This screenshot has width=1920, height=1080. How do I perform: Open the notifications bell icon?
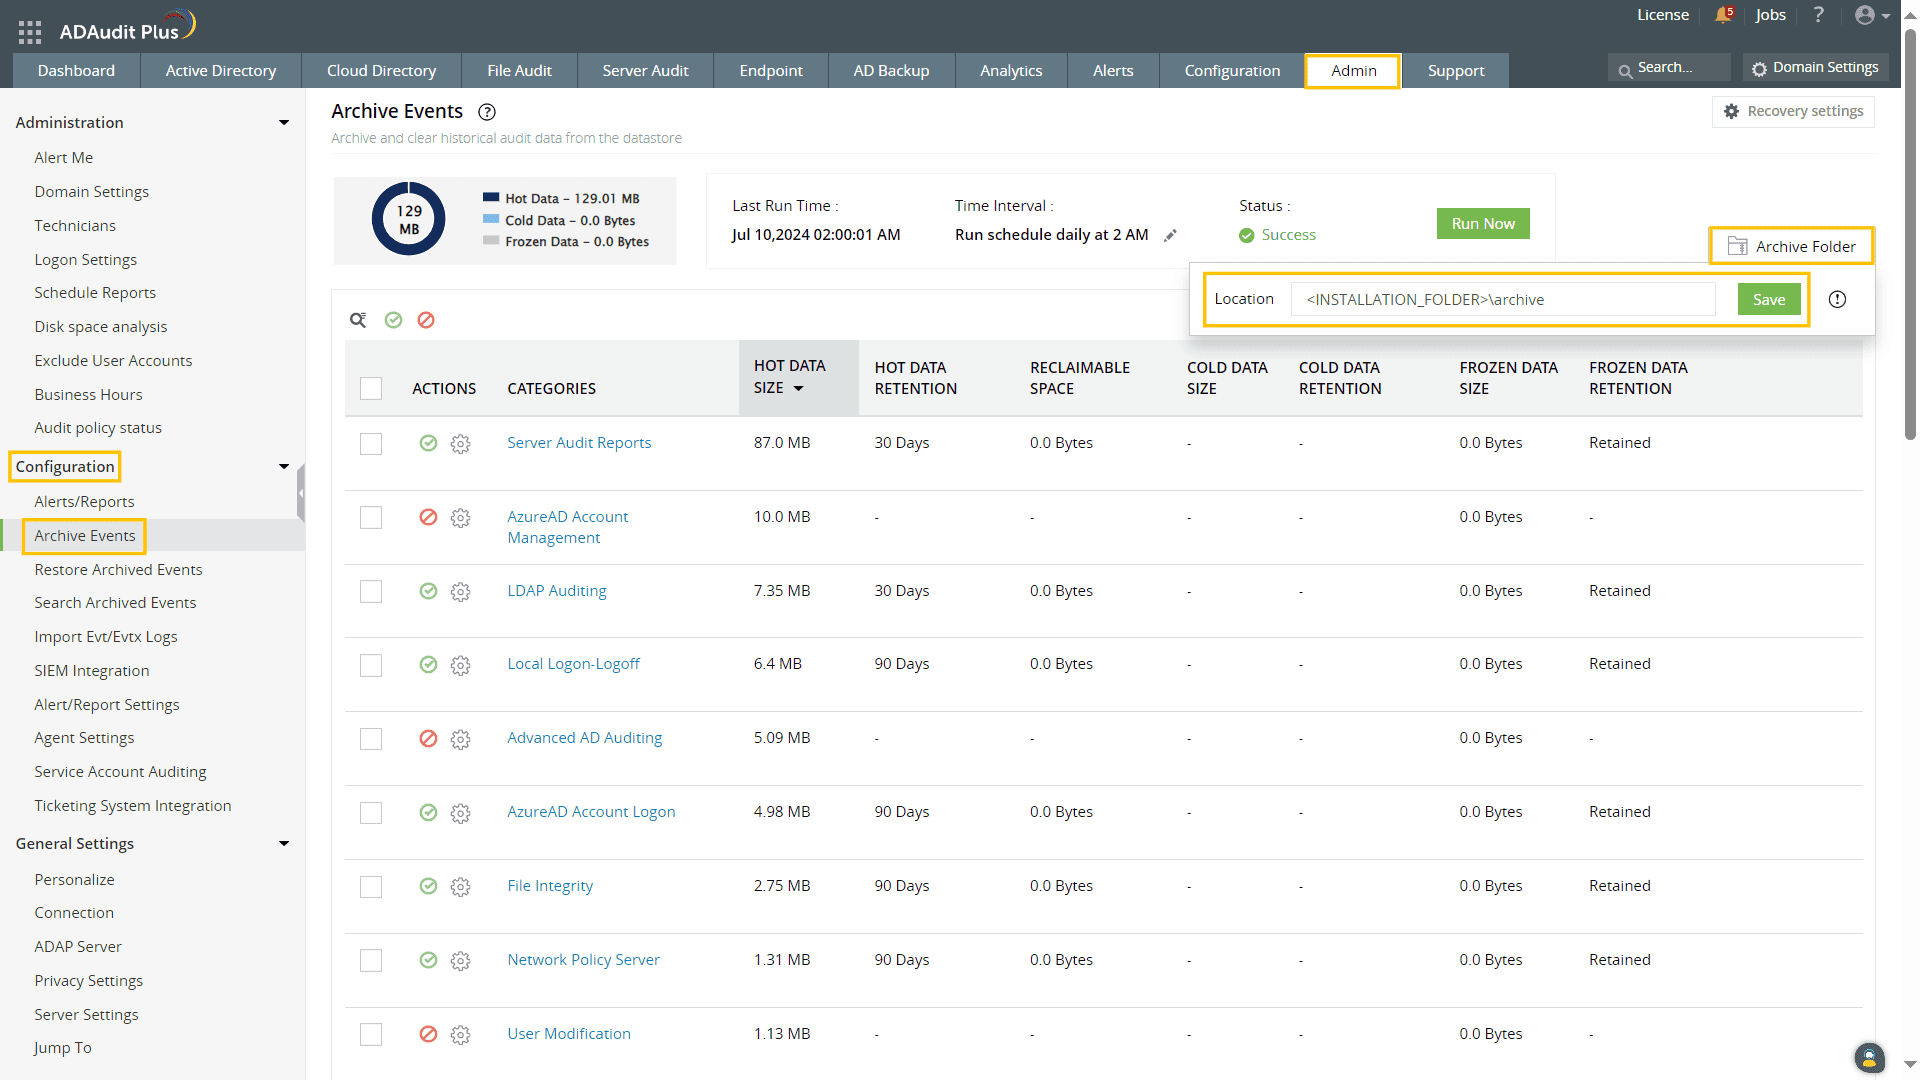(x=1723, y=15)
